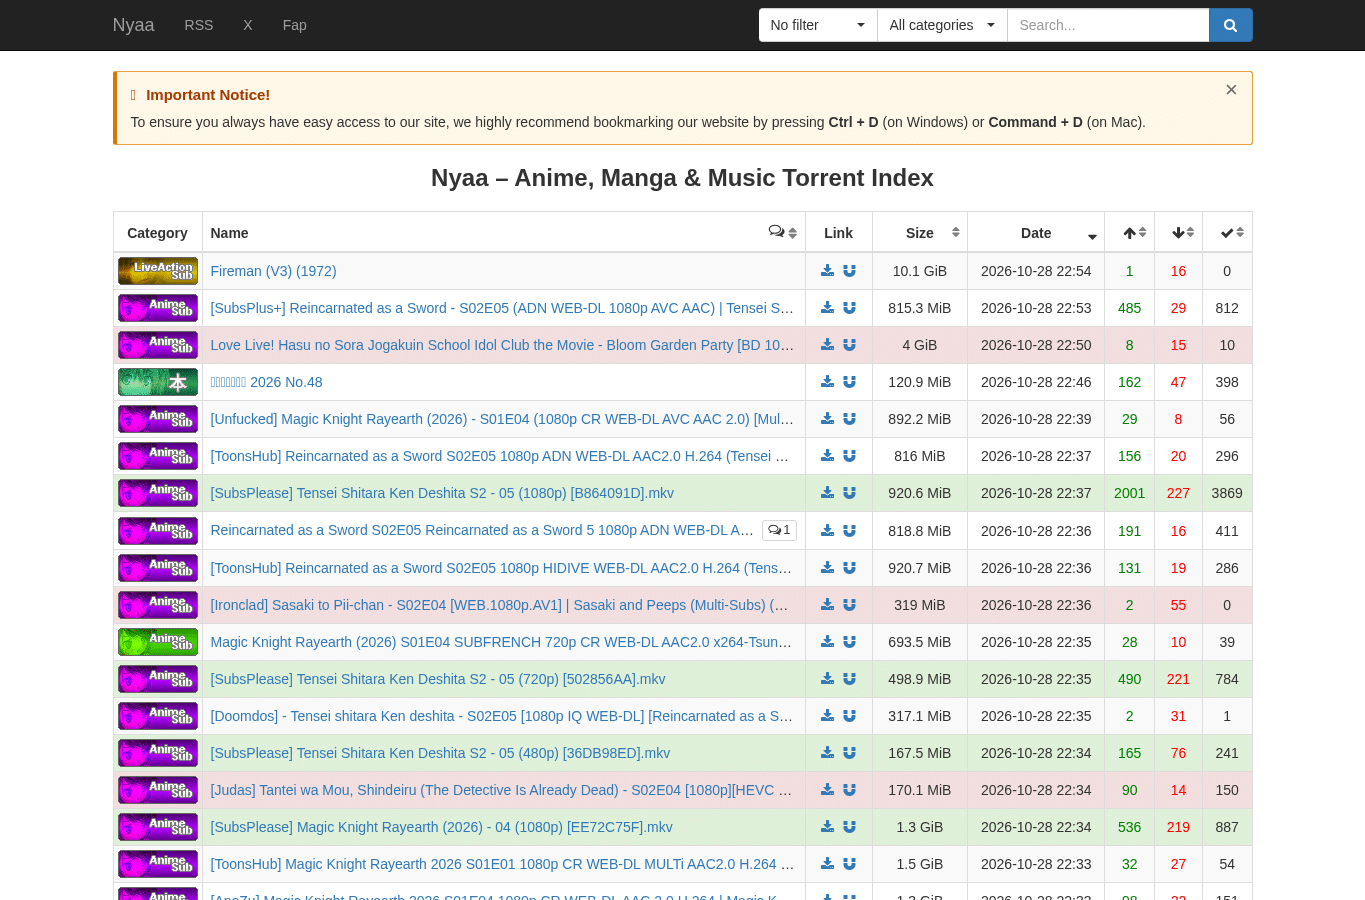Download torrent for Love Live! Hasu no Sora
1365x900 pixels.
point(827,345)
